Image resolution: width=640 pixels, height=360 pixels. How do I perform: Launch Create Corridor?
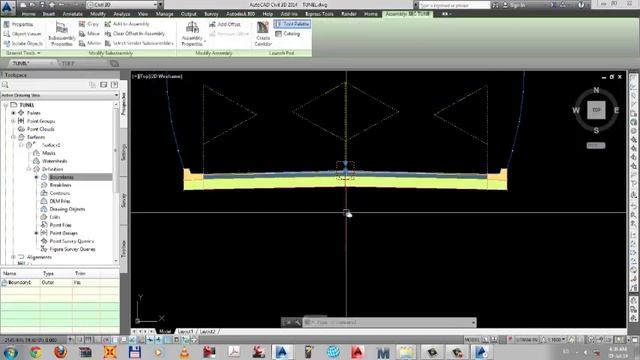[263, 33]
